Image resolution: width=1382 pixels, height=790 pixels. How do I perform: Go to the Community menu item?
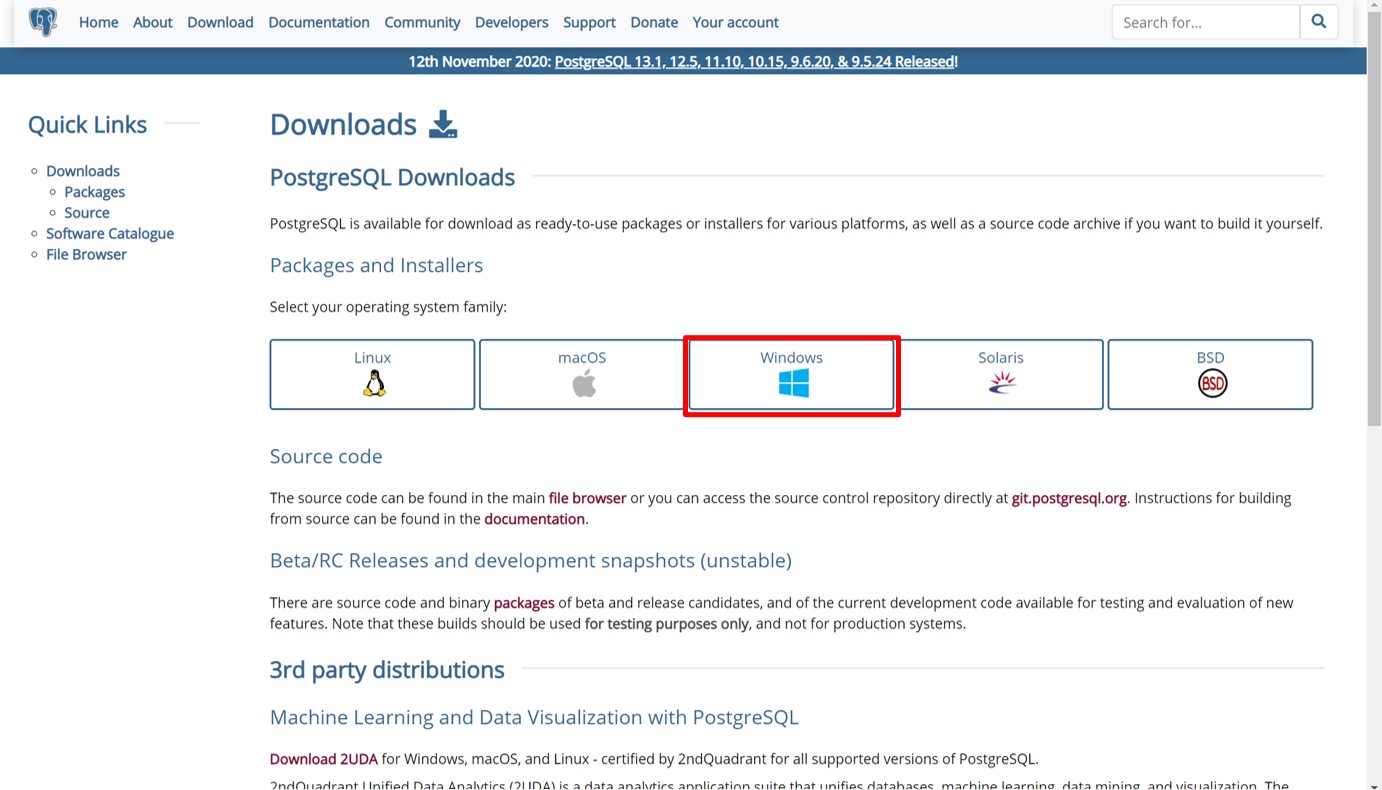click(422, 22)
